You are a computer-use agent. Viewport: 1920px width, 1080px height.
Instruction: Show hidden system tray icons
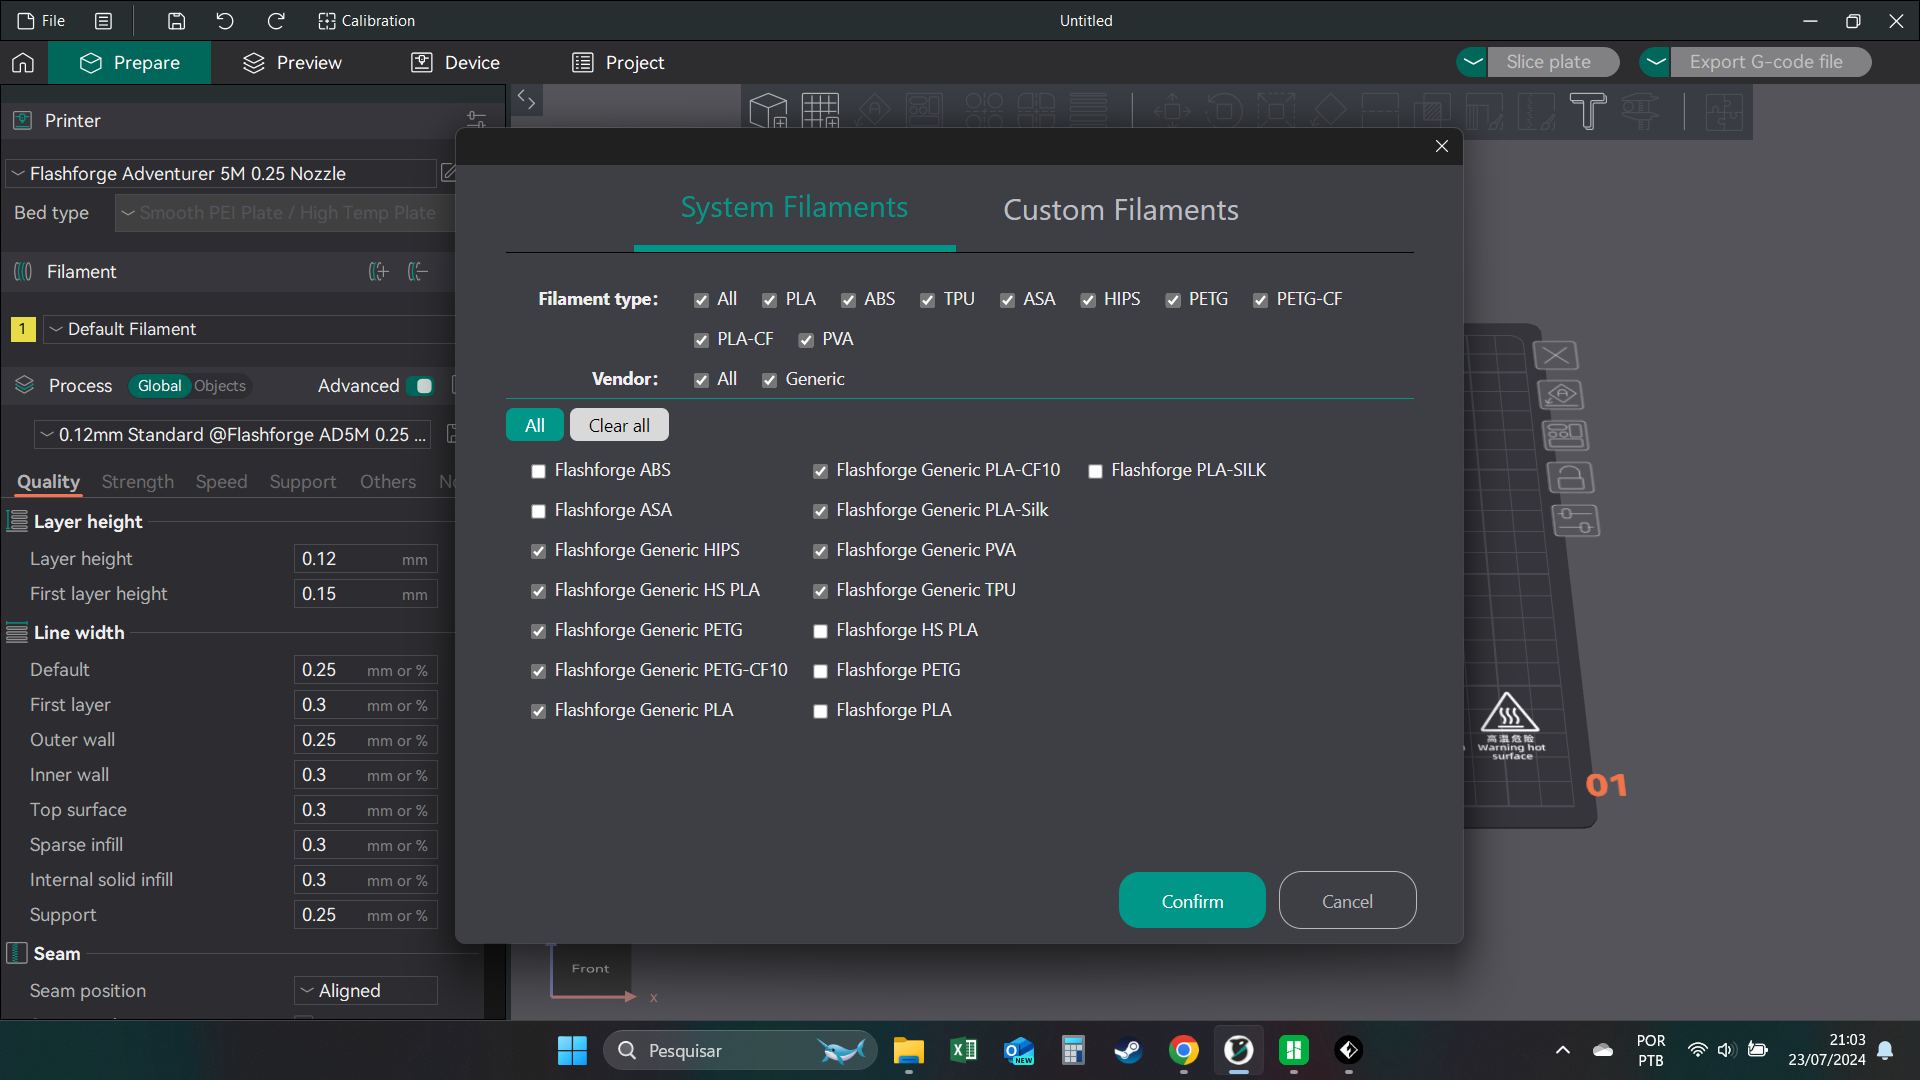(1563, 1050)
